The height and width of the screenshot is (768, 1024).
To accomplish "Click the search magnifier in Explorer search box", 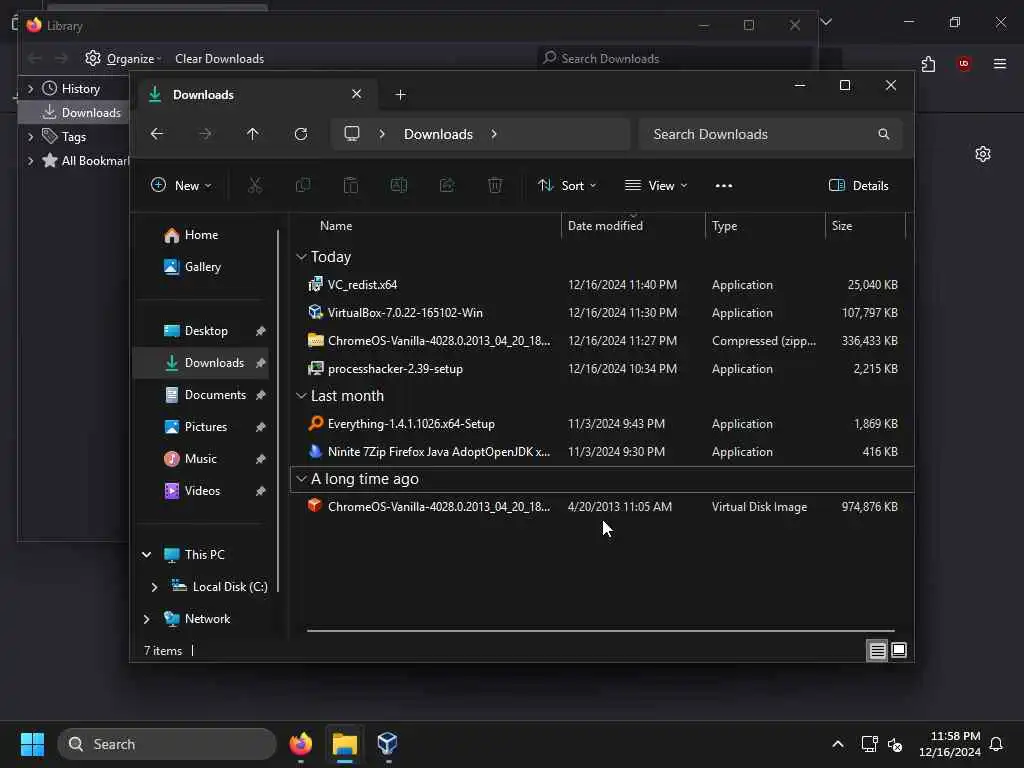I will [x=884, y=134].
